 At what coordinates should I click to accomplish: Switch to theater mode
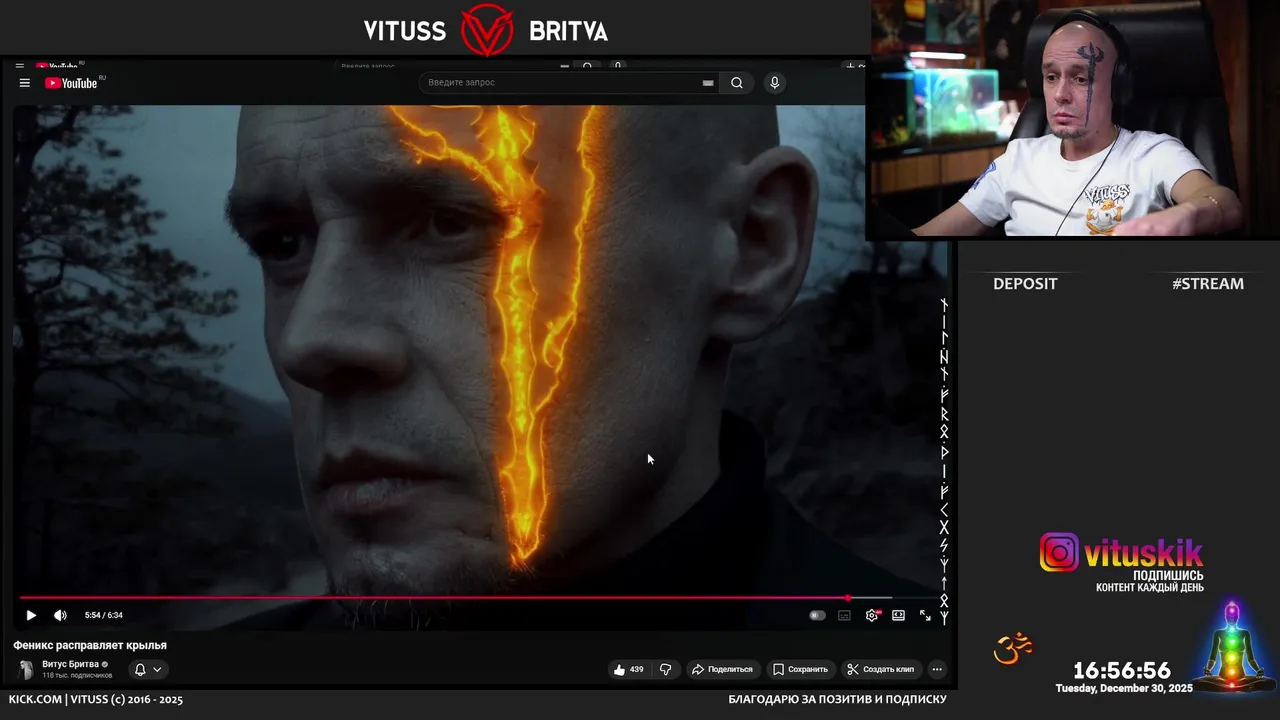tap(898, 615)
